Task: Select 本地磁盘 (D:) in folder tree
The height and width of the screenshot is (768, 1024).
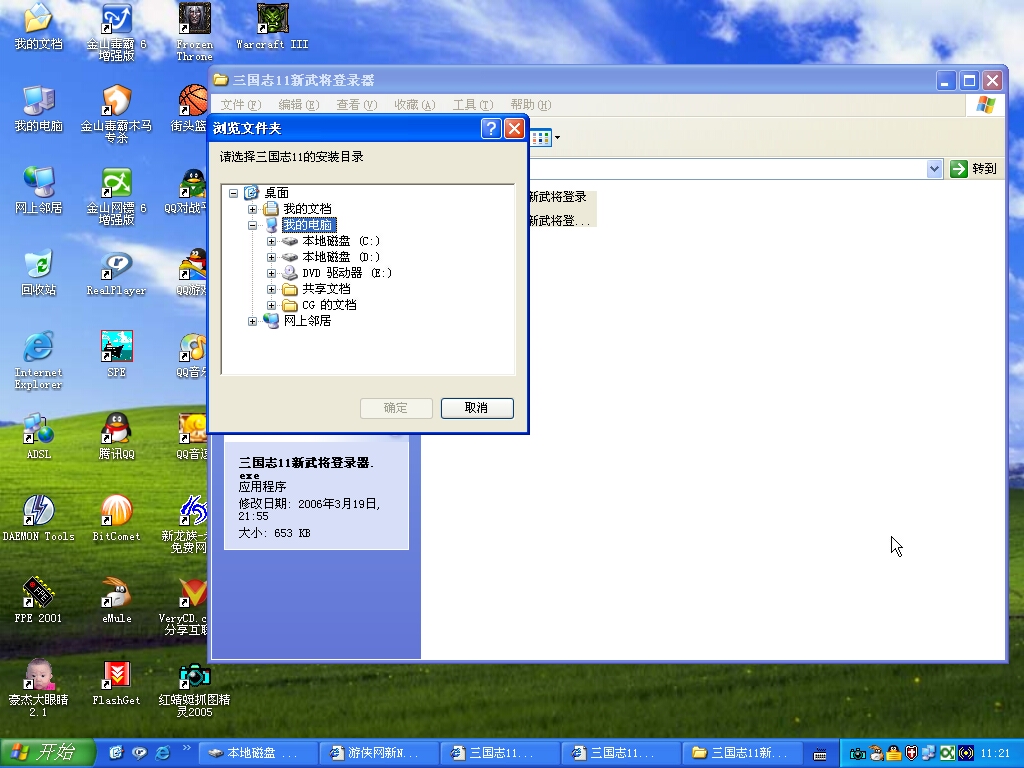Action: pyautogui.click(x=340, y=257)
